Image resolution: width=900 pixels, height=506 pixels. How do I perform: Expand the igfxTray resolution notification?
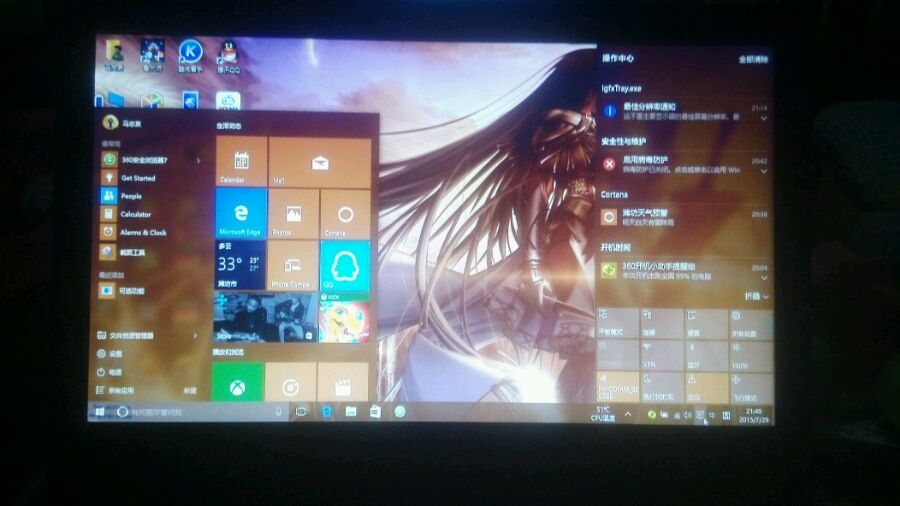pos(763,118)
